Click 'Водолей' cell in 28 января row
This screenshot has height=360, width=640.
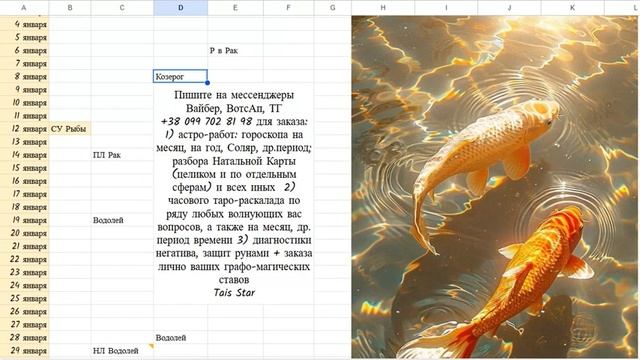click(x=180, y=338)
